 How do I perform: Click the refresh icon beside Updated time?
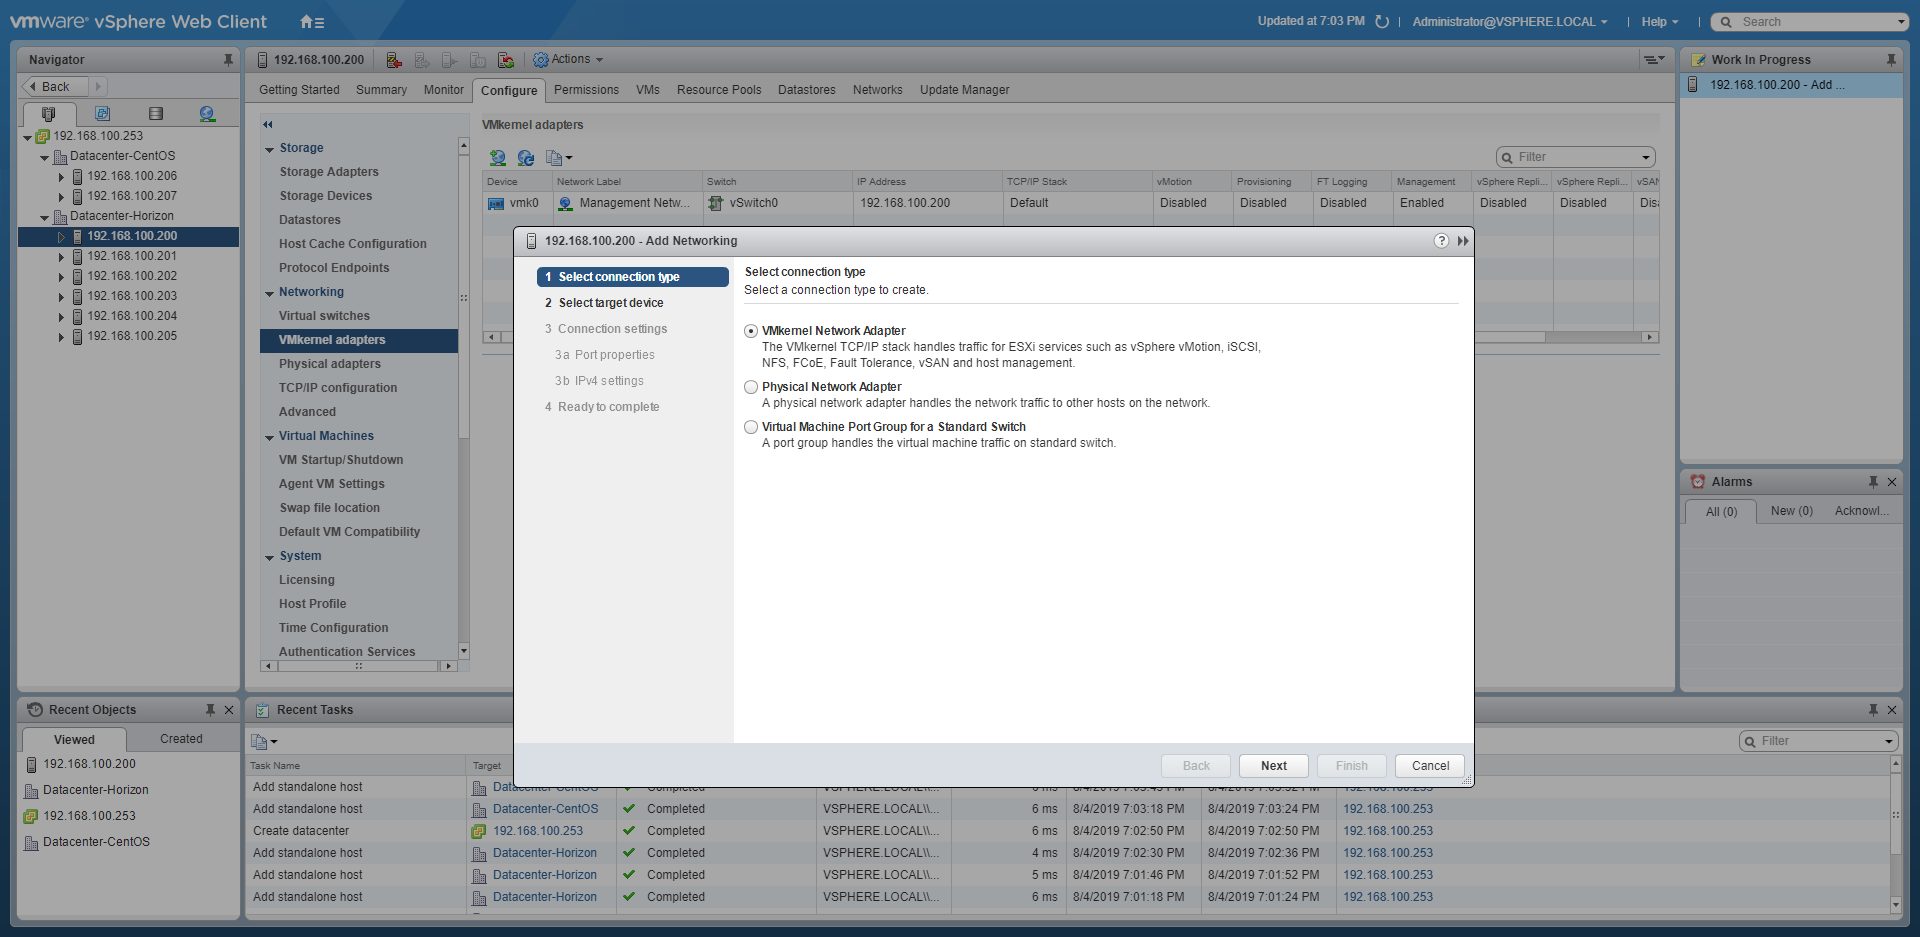pos(1382,22)
